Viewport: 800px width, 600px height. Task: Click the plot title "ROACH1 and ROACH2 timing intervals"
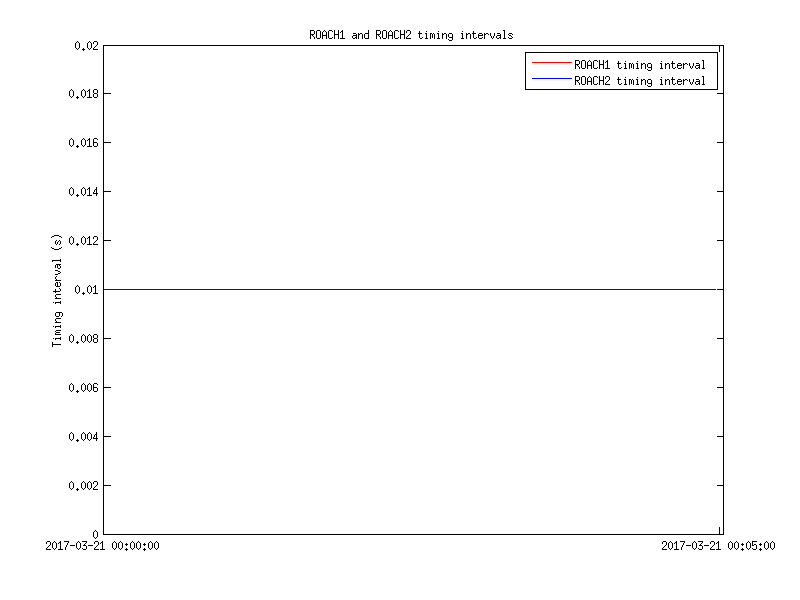coord(411,35)
